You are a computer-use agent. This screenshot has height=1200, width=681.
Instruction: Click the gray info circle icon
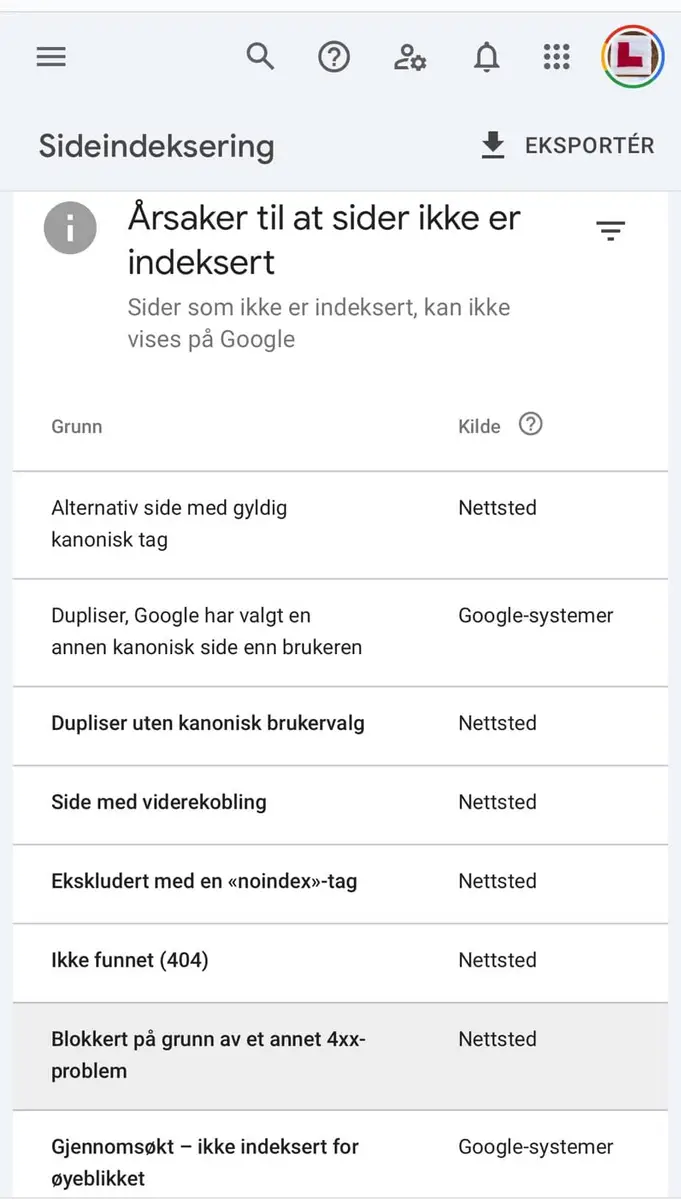pyautogui.click(x=70, y=229)
